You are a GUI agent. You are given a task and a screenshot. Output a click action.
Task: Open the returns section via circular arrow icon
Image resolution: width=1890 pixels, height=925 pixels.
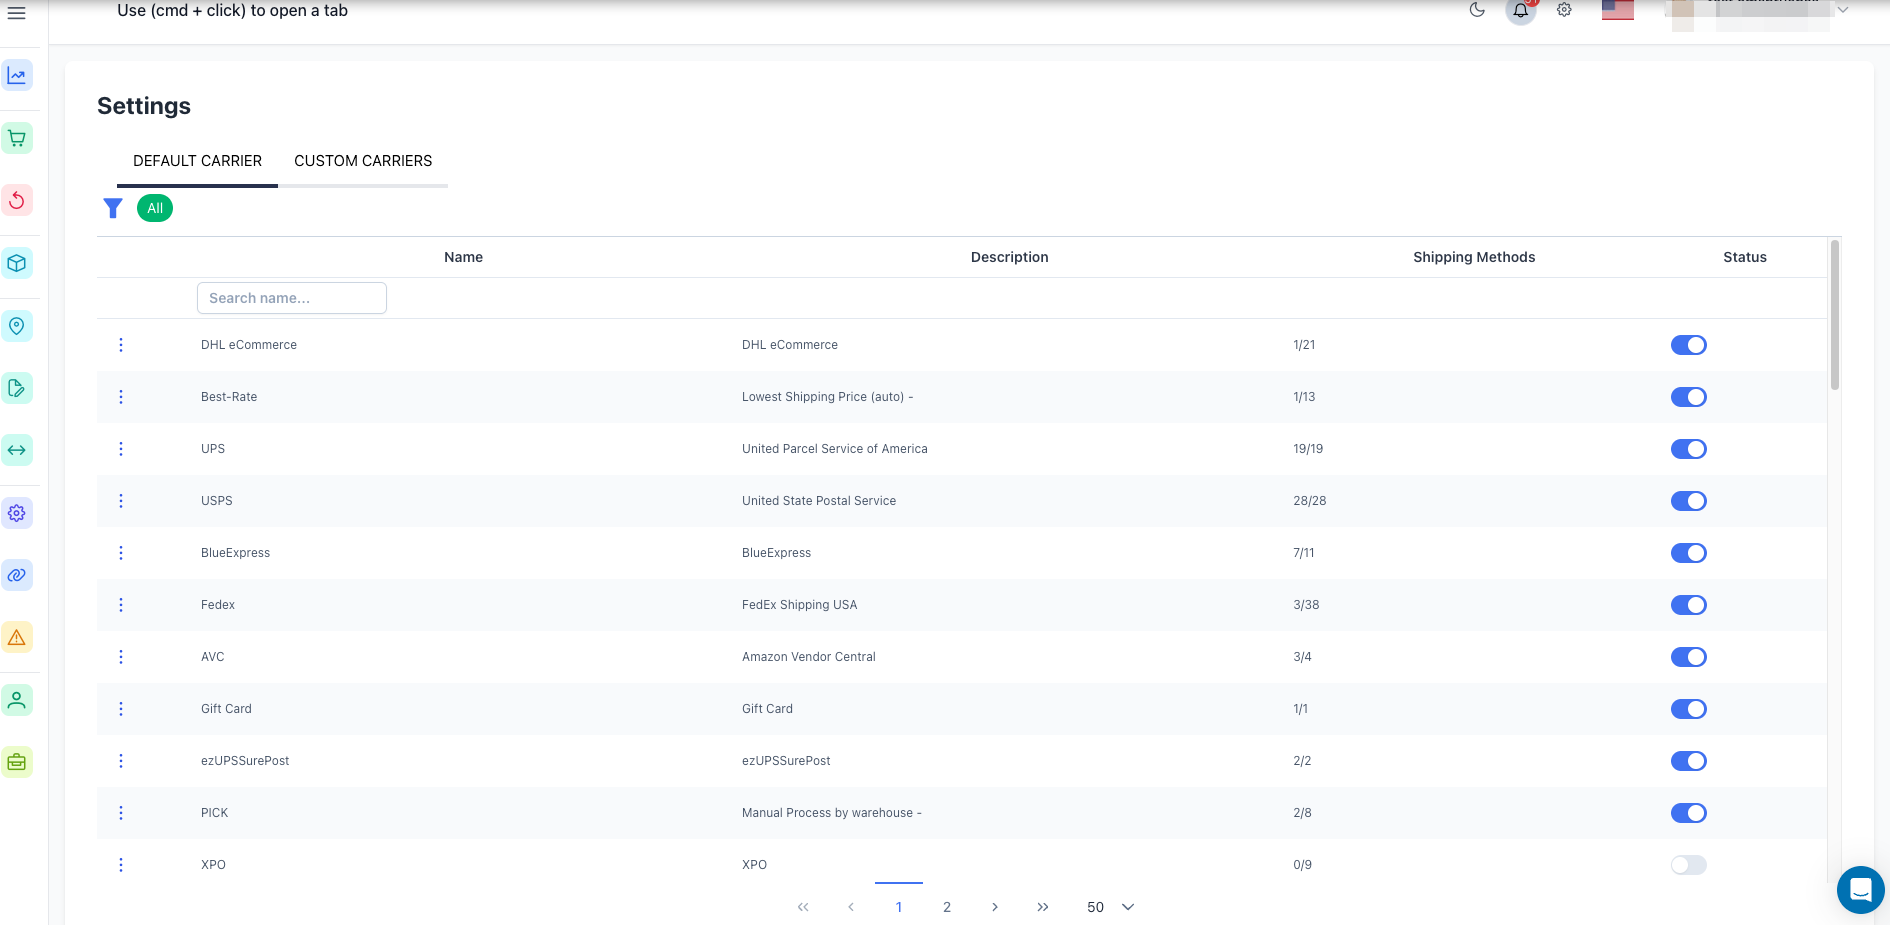[16, 200]
